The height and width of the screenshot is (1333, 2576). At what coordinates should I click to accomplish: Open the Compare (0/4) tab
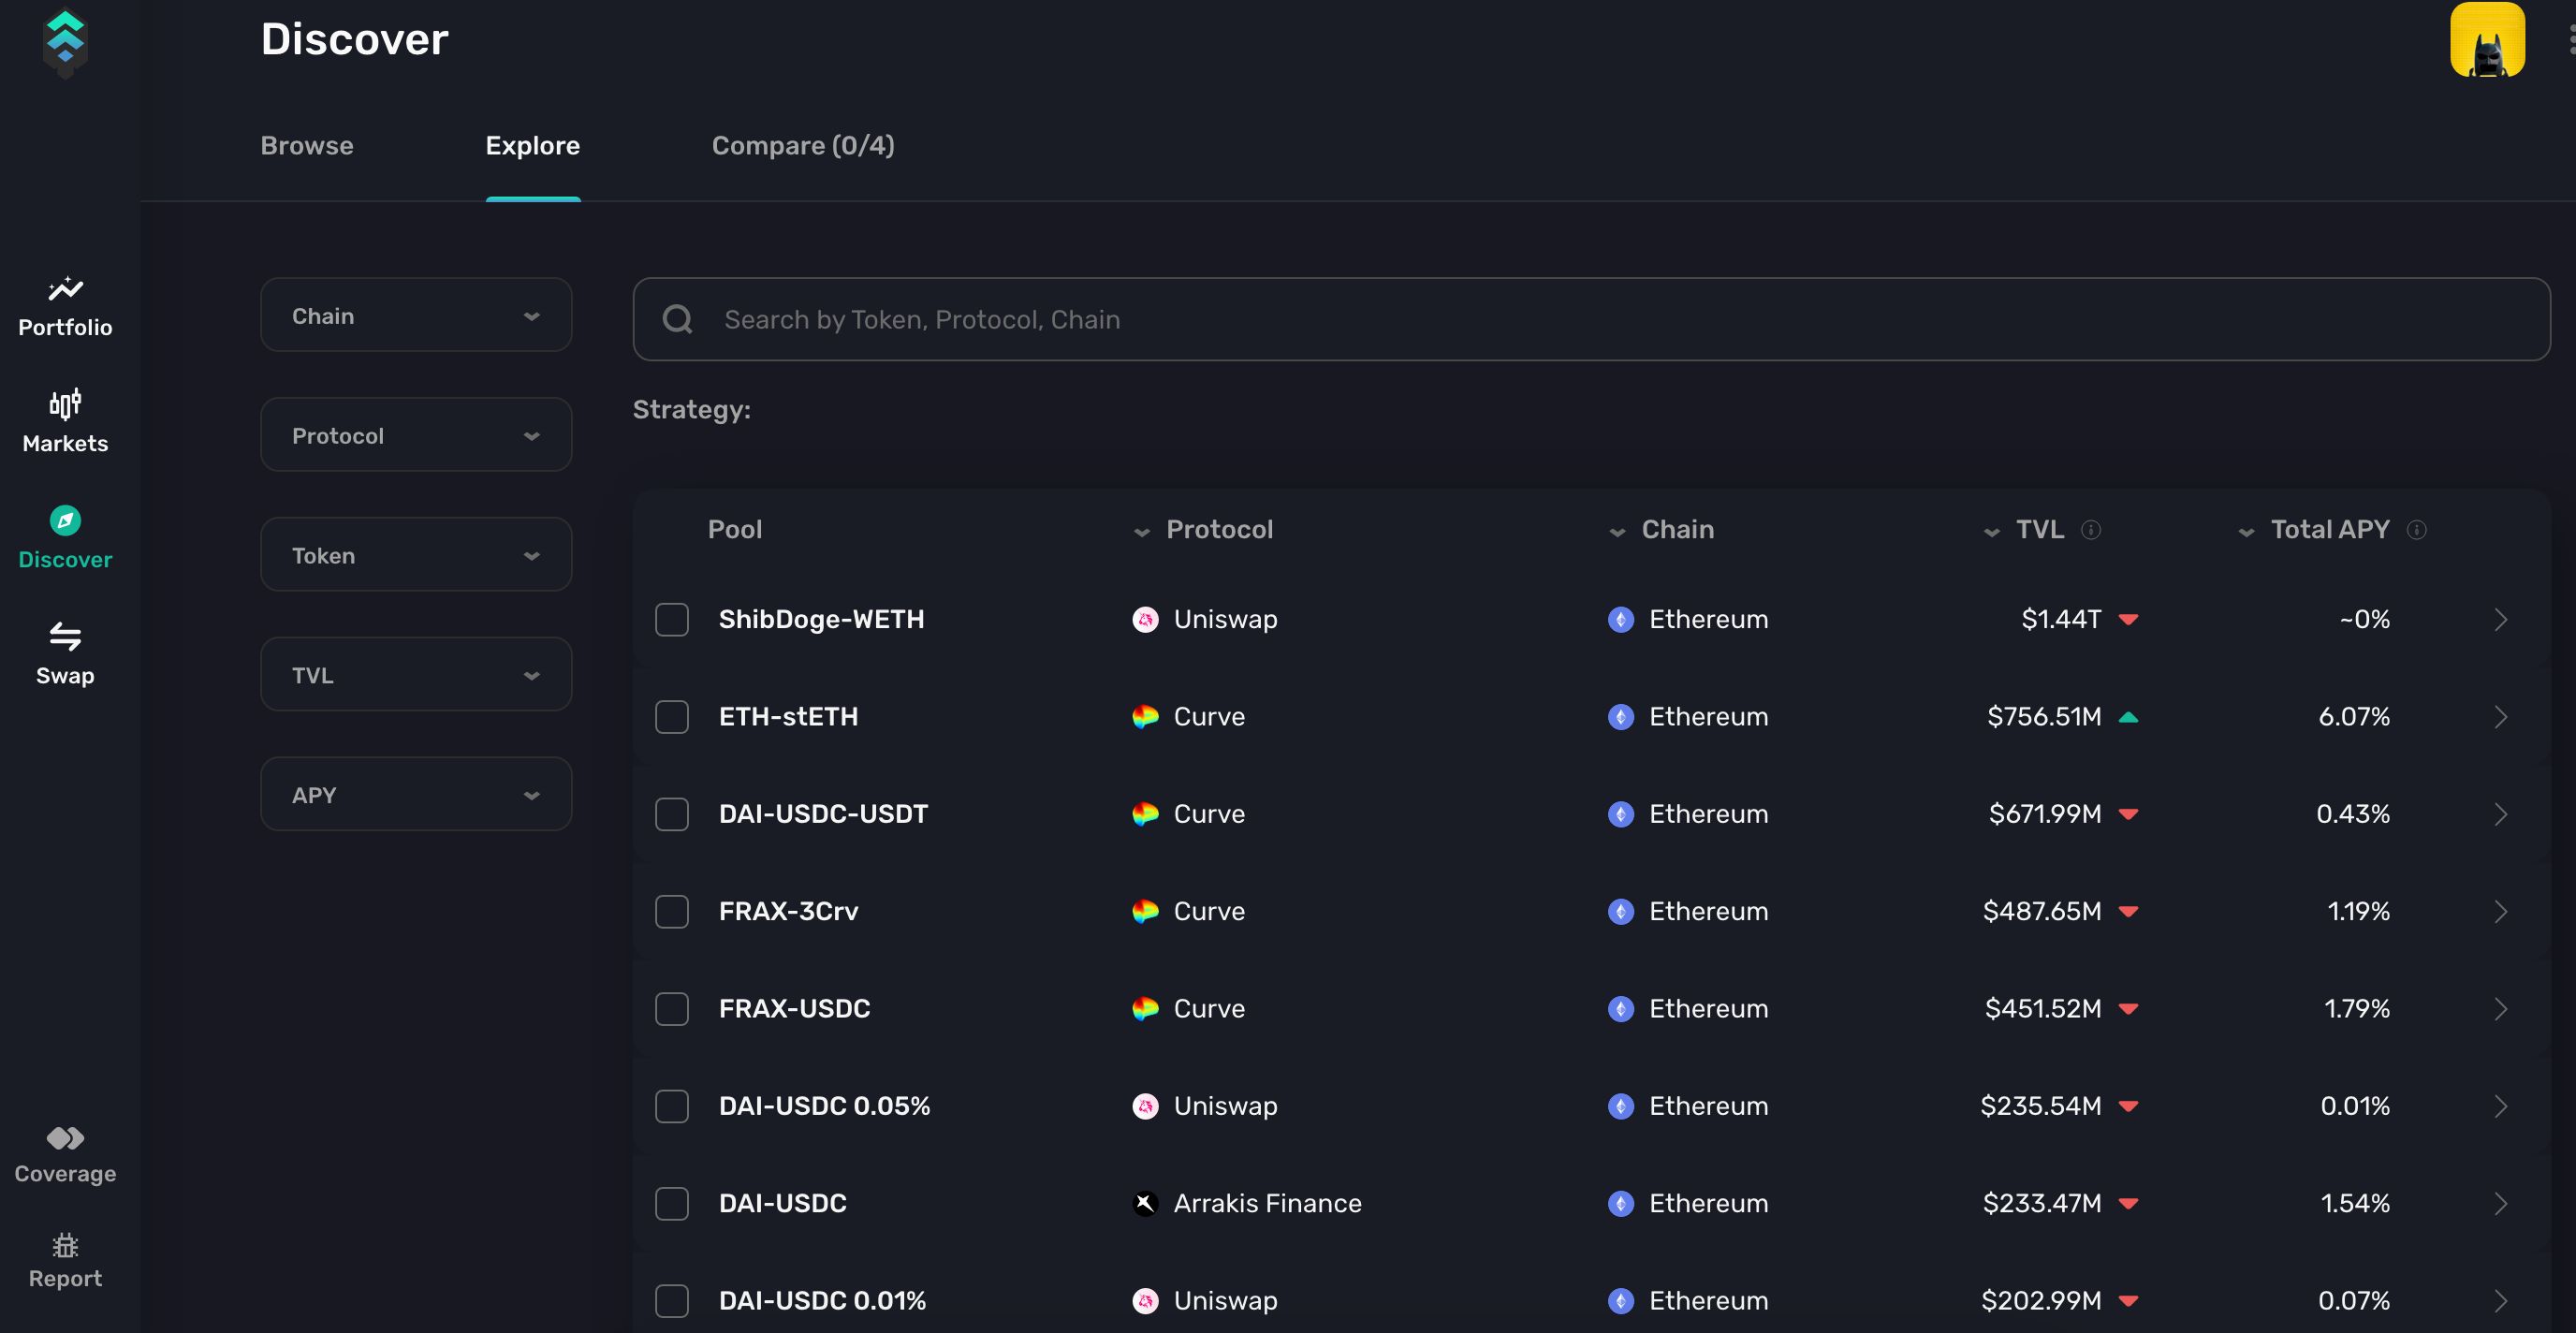click(802, 146)
